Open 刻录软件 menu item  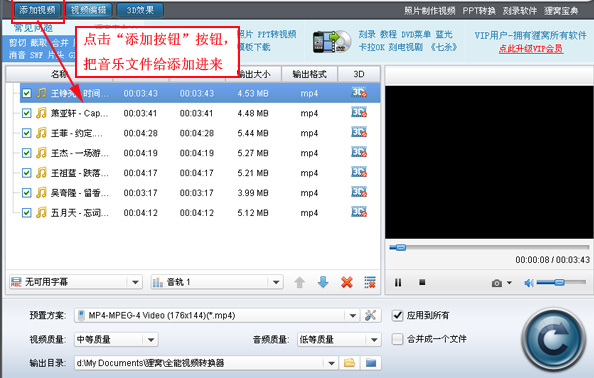point(520,11)
